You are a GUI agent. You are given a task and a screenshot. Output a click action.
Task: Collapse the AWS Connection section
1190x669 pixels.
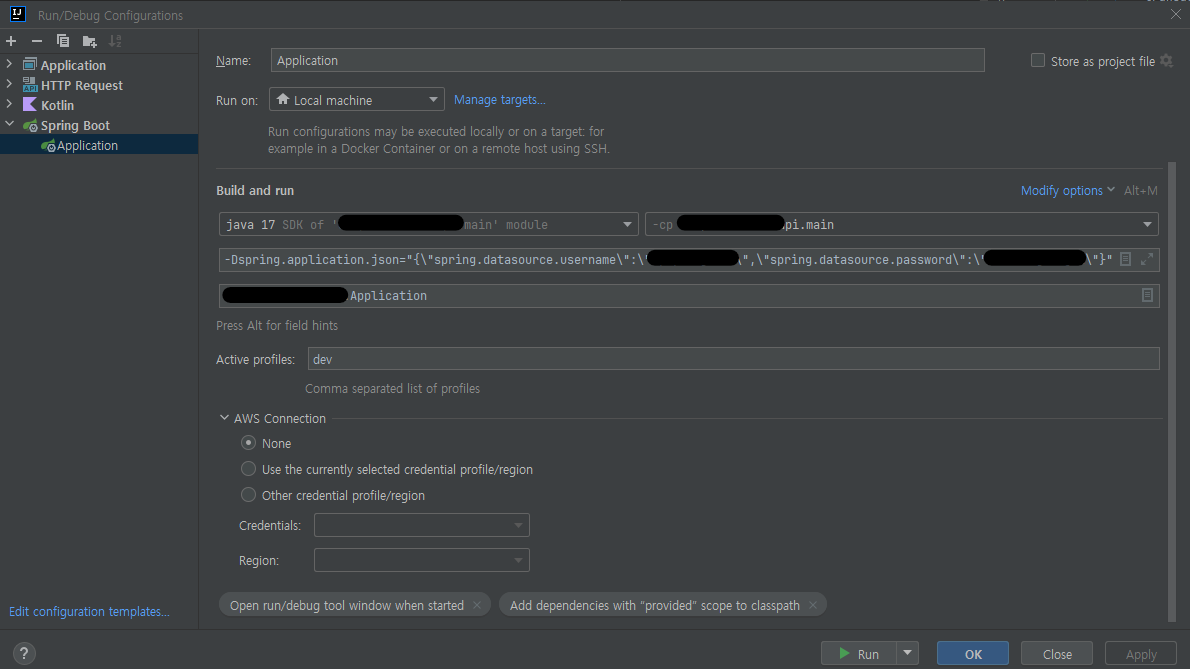(x=224, y=418)
